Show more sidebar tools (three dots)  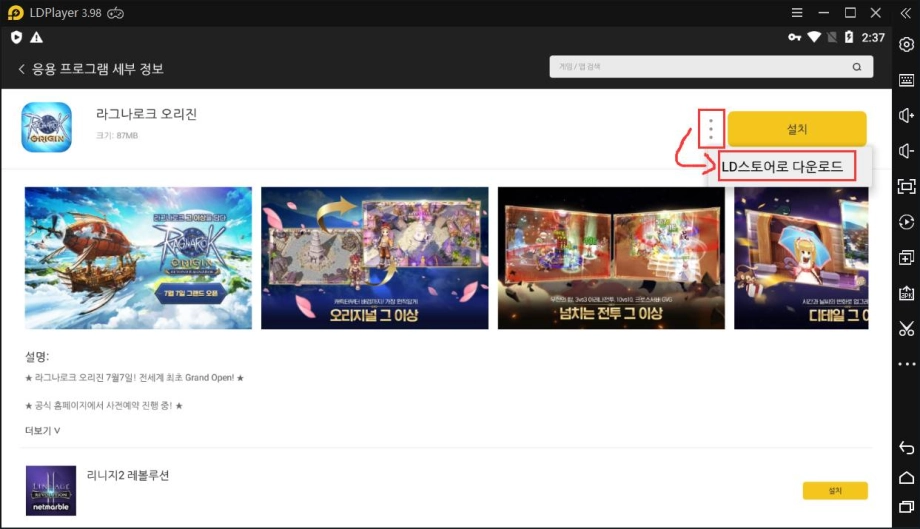[907, 364]
